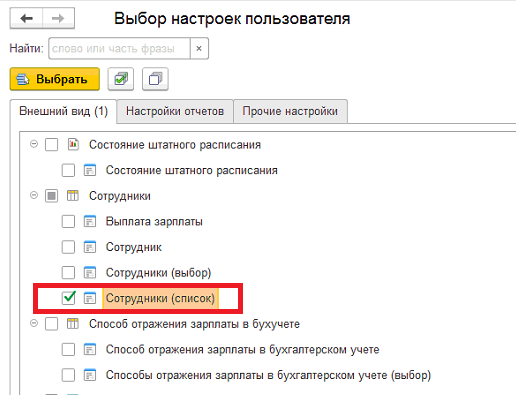Clear the search field with the x button

[x=199, y=49]
